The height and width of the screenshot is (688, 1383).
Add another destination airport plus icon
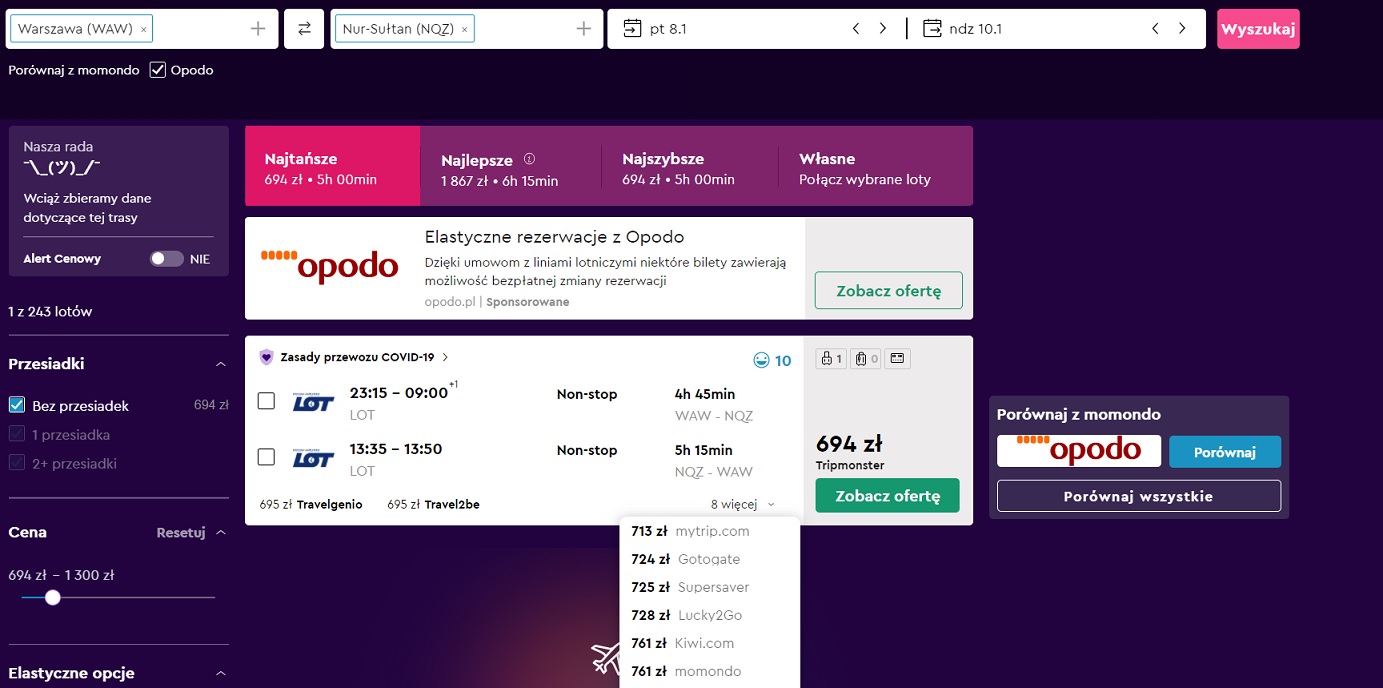[584, 29]
